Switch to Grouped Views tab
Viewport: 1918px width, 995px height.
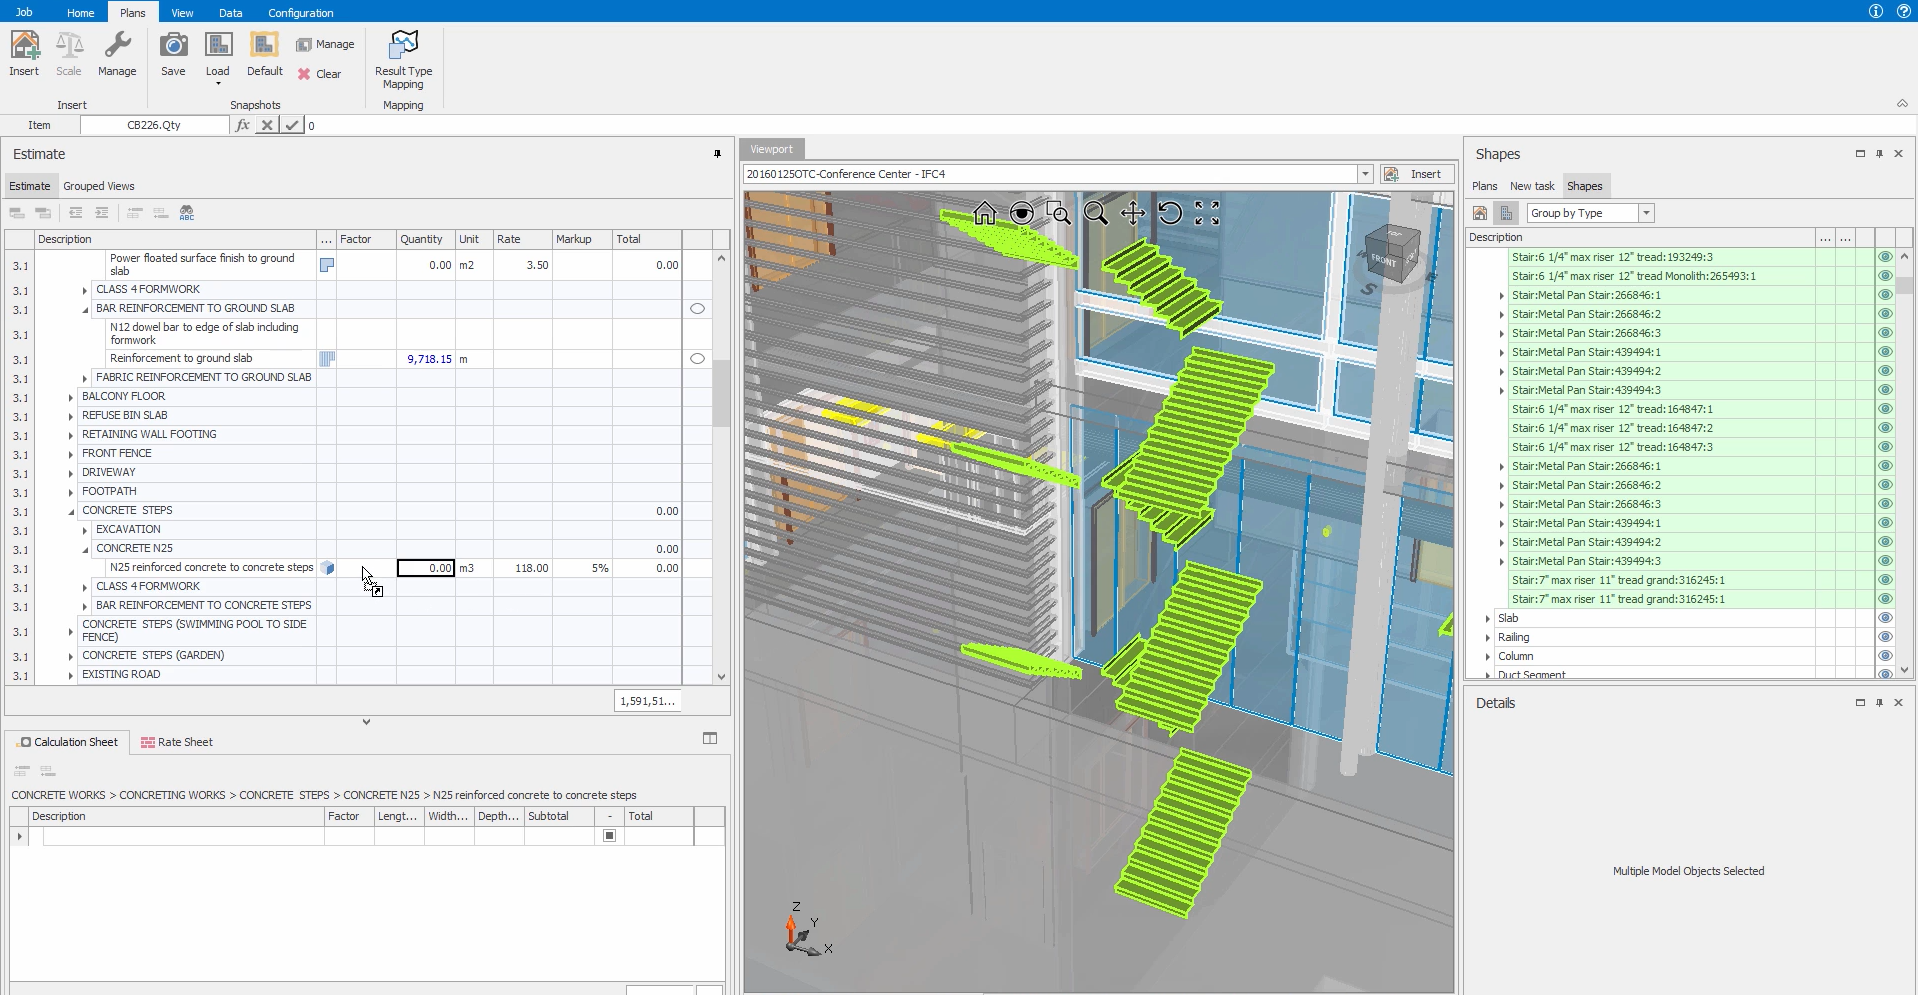click(98, 186)
